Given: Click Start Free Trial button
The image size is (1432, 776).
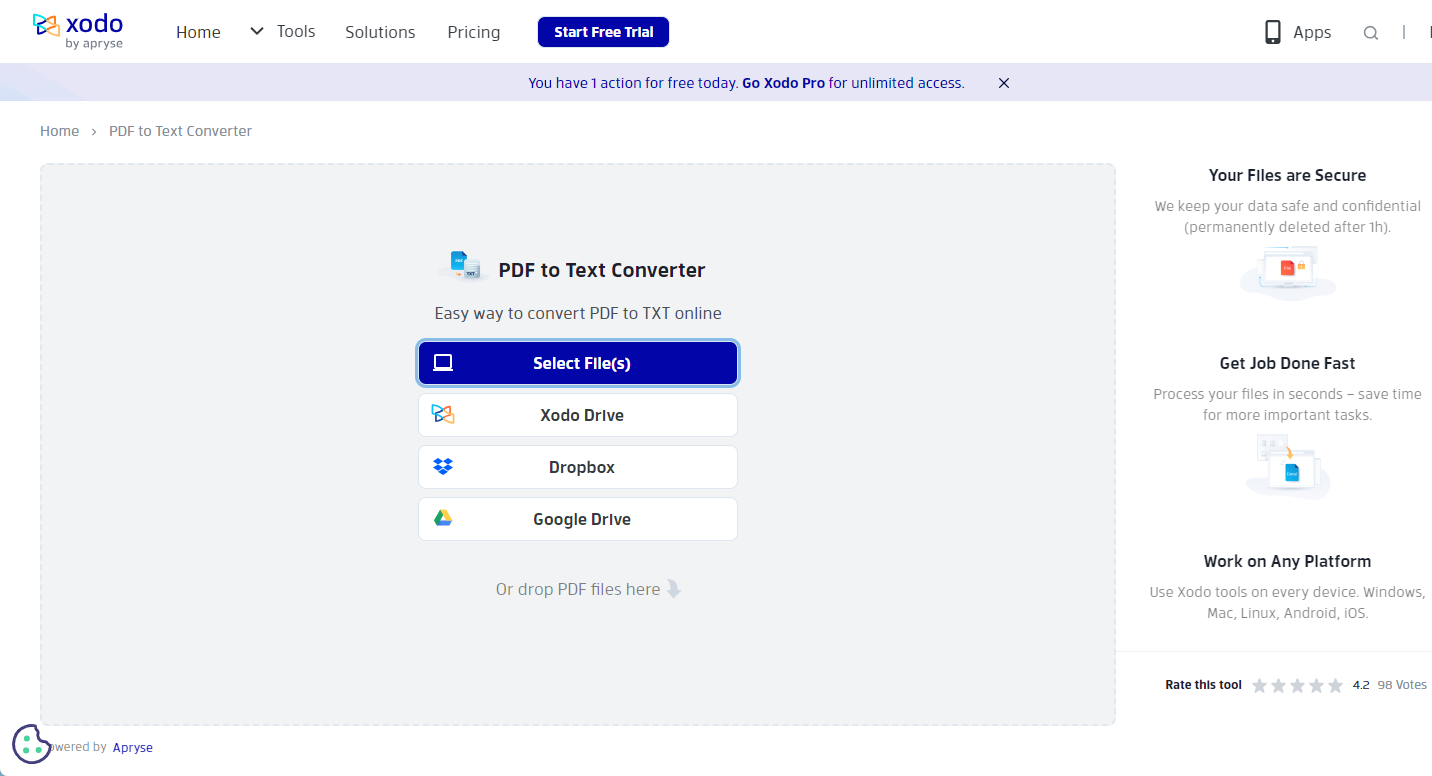Looking at the screenshot, I should pyautogui.click(x=603, y=32).
